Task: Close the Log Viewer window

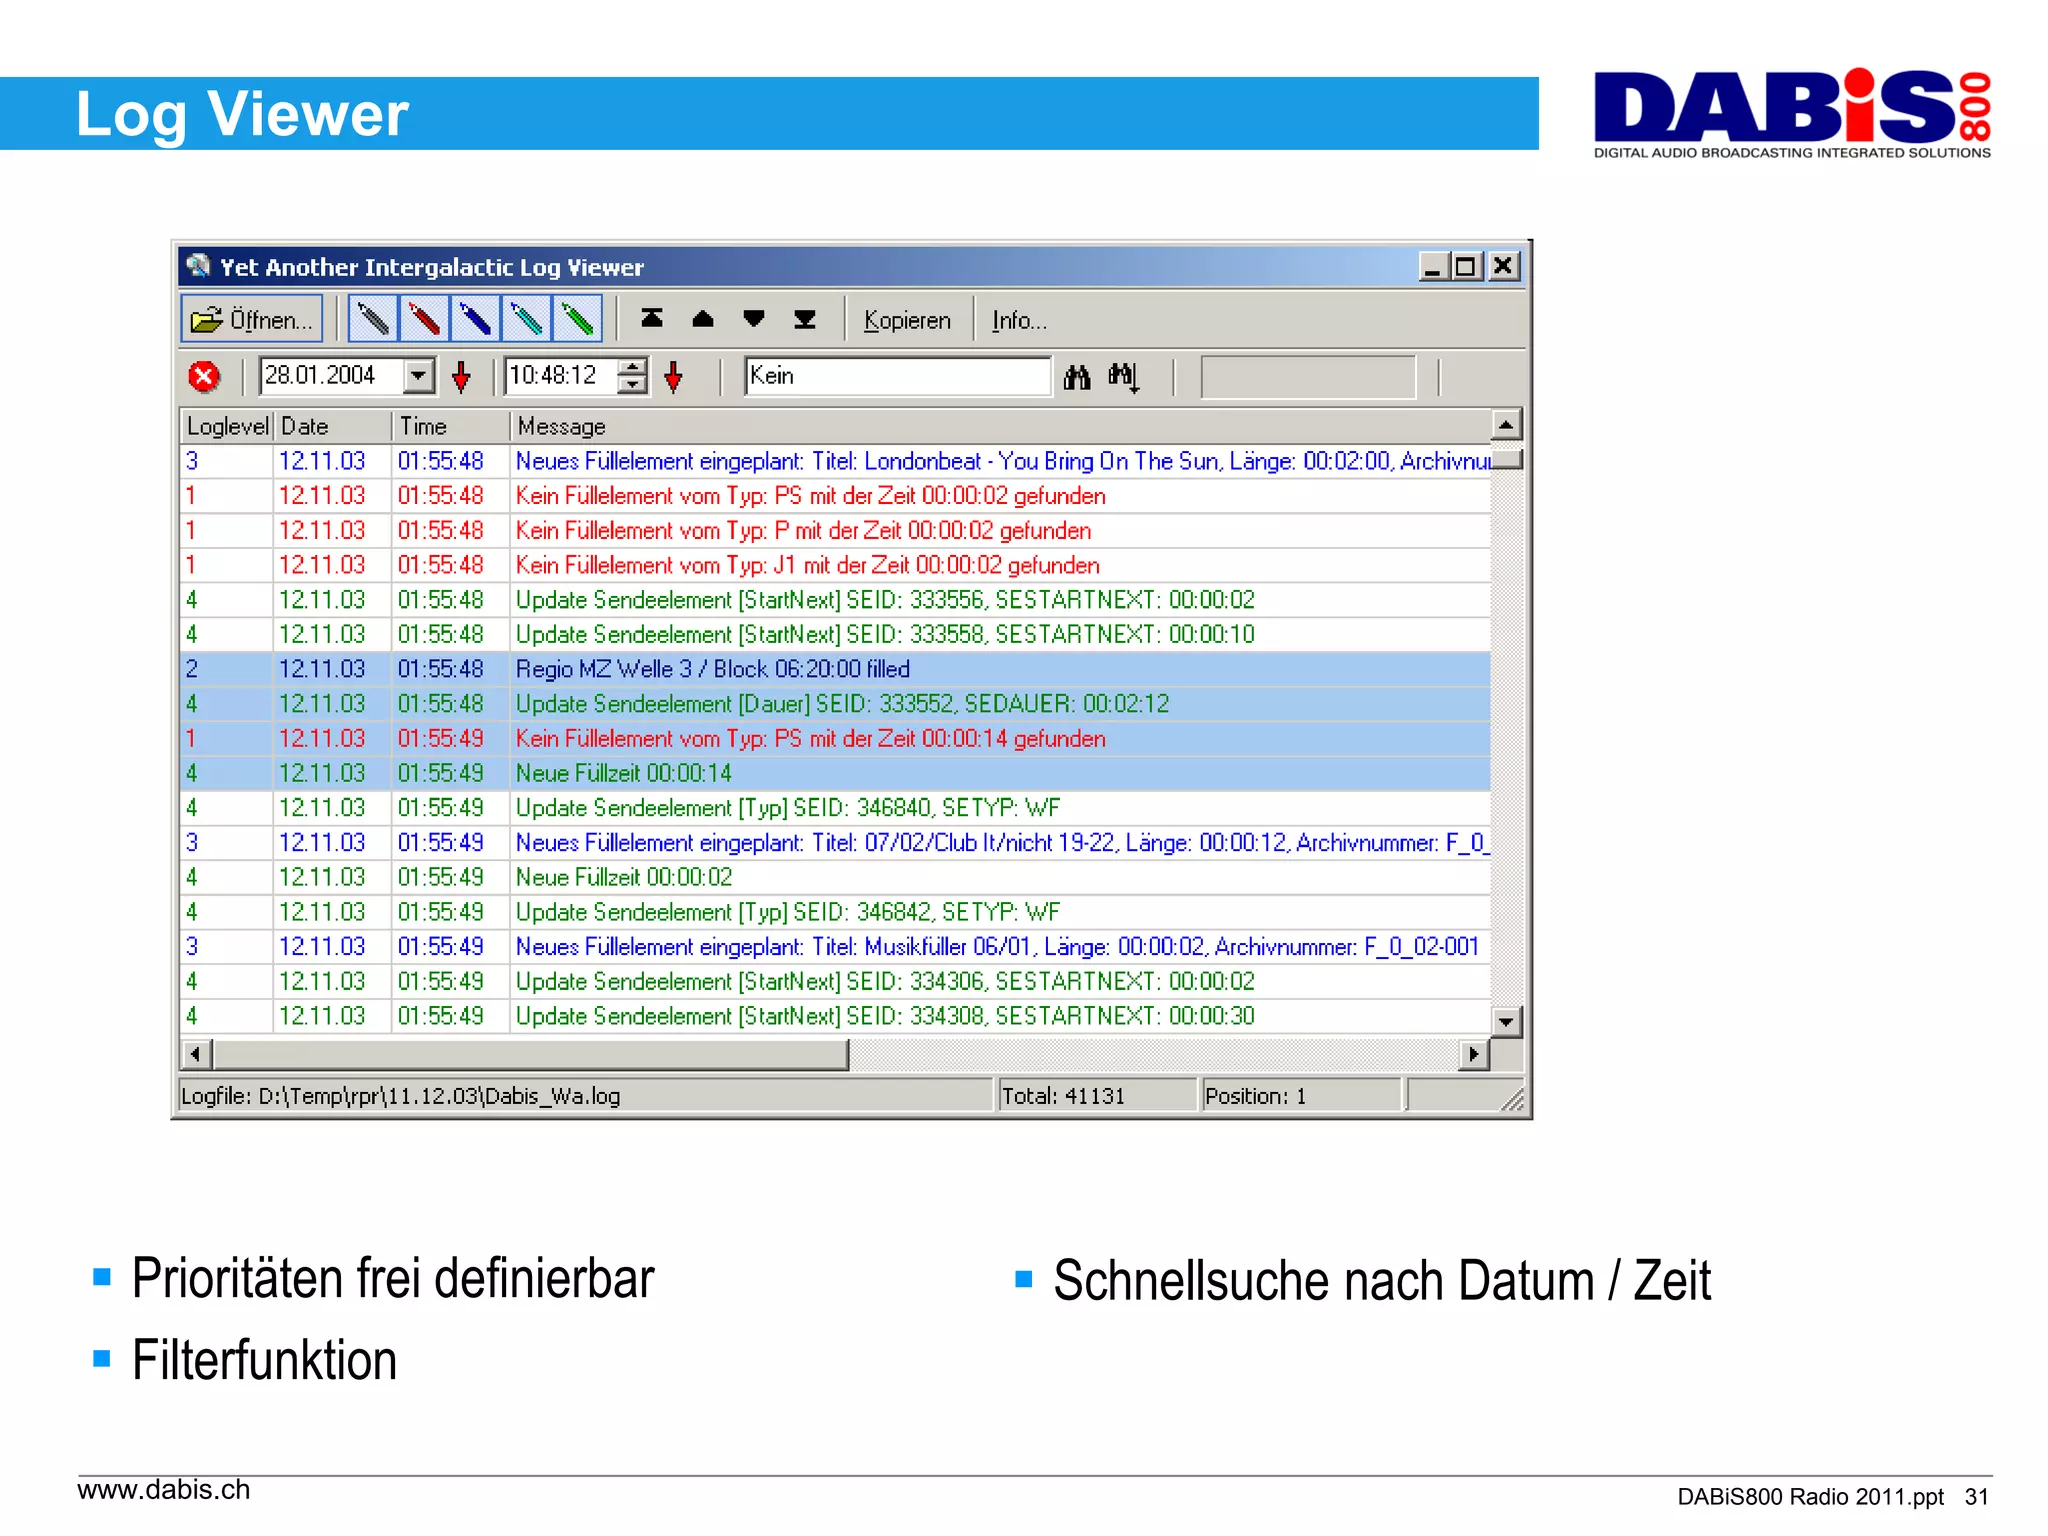Action: (1503, 267)
